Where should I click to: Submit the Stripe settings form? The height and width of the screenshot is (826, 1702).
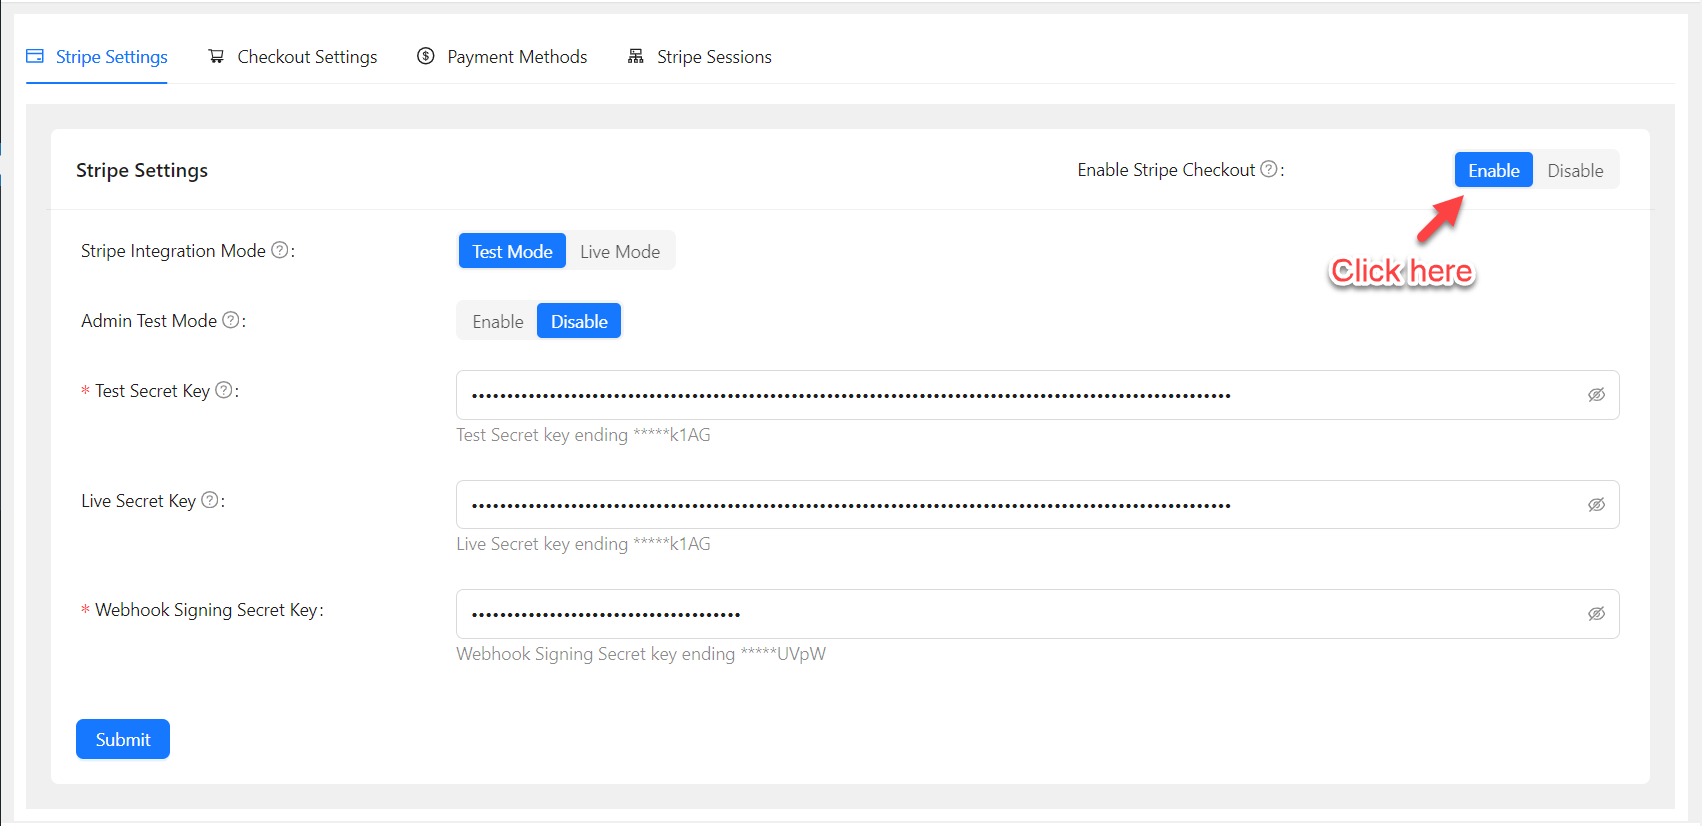coord(123,740)
